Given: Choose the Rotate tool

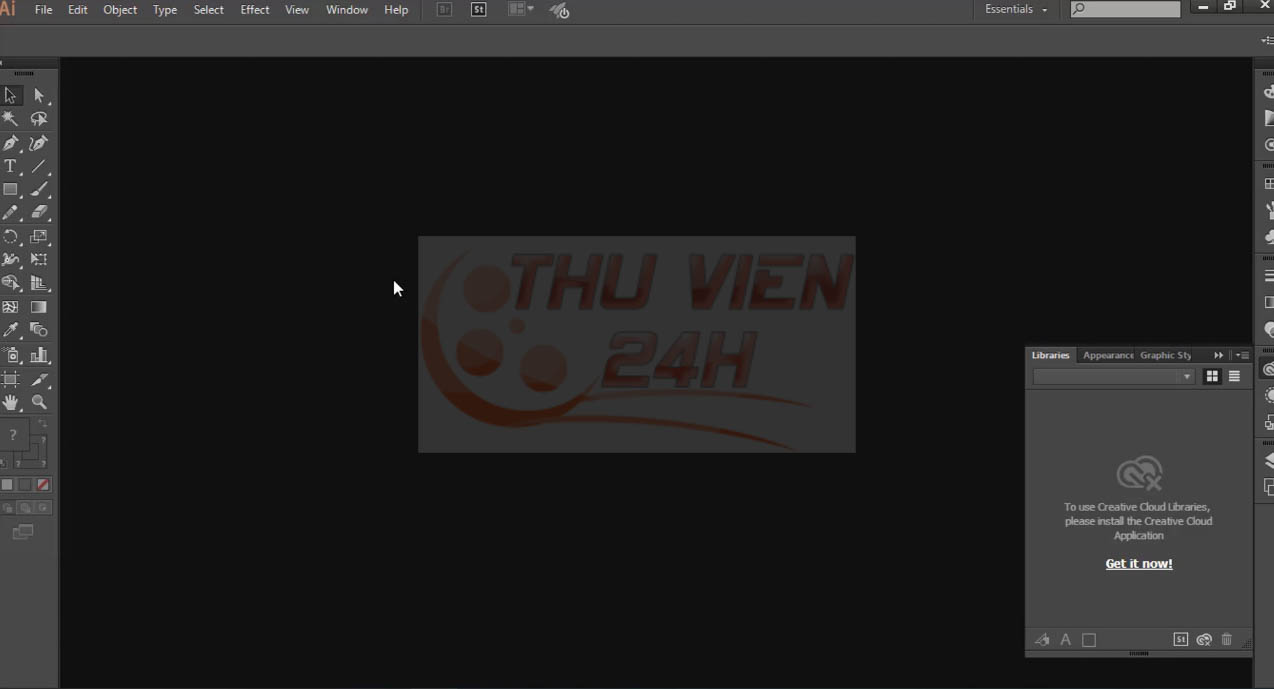Looking at the screenshot, I should (x=11, y=237).
